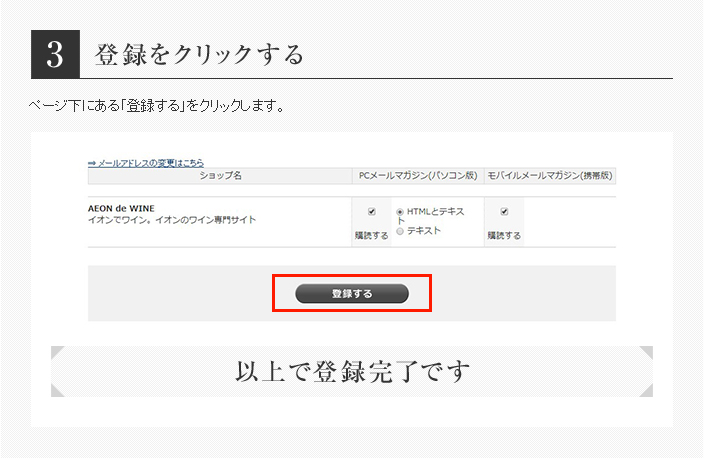
Task: Click the イオンでワイン。イオンのワイン専門サイト description text
Action: click(172, 220)
